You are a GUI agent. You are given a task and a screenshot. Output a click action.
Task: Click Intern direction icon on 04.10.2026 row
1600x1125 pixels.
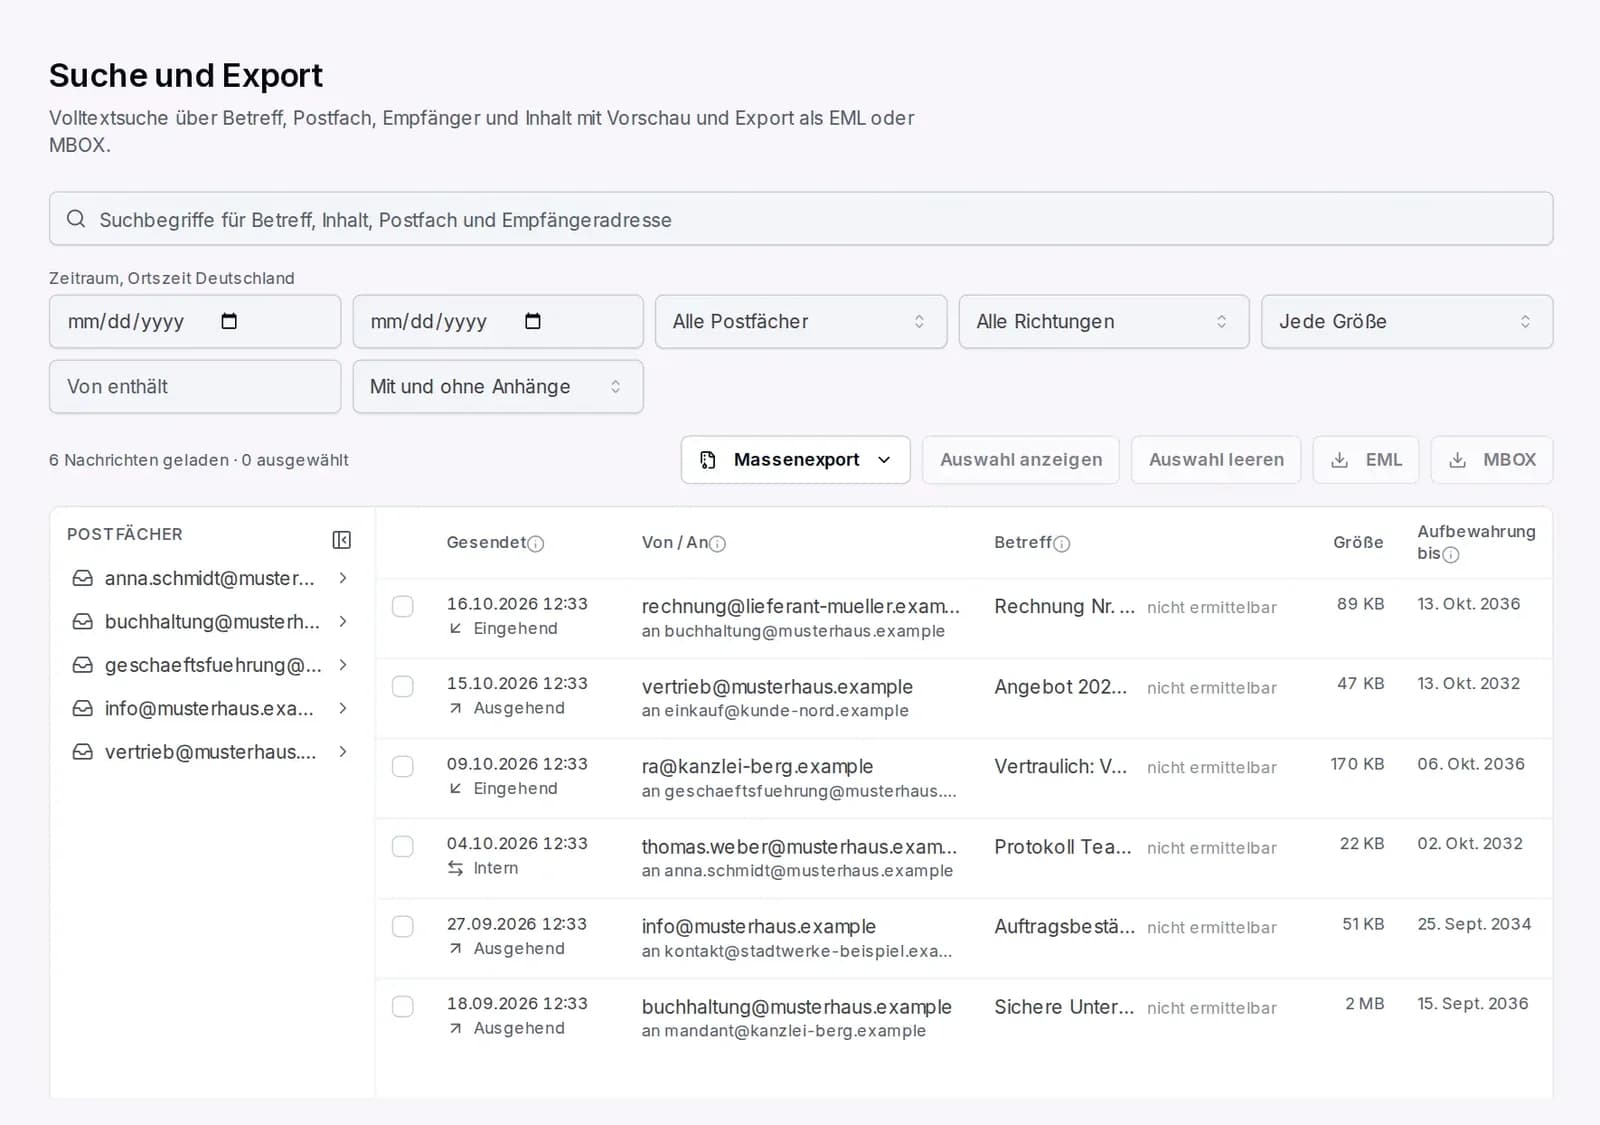tap(456, 868)
